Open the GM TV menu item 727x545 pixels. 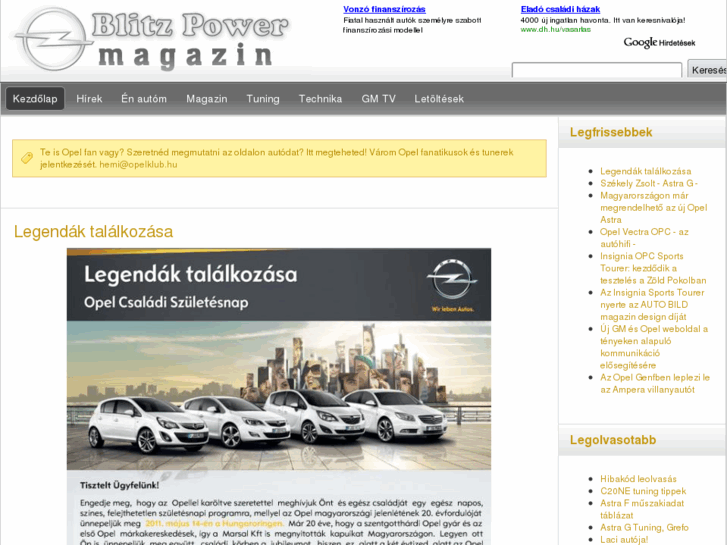click(378, 99)
